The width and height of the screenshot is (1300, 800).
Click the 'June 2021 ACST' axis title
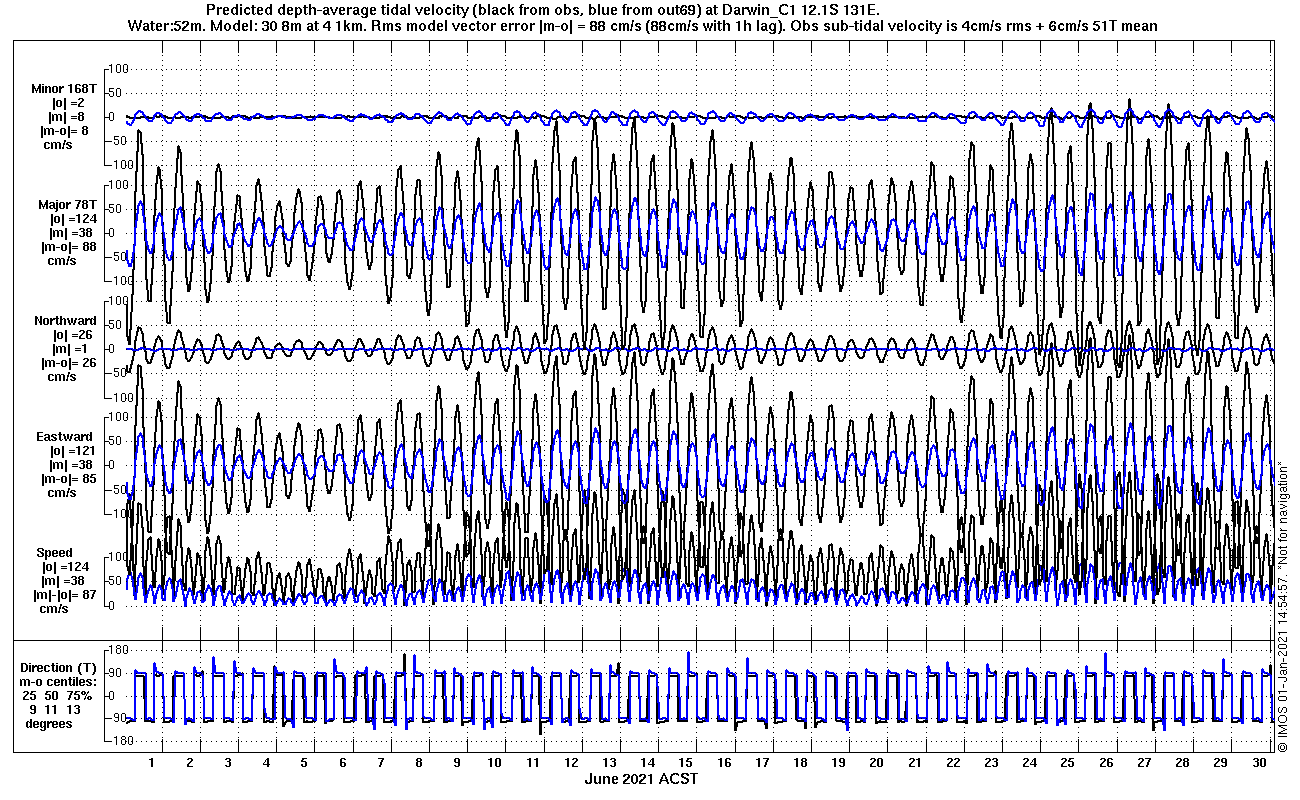point(641,779)
